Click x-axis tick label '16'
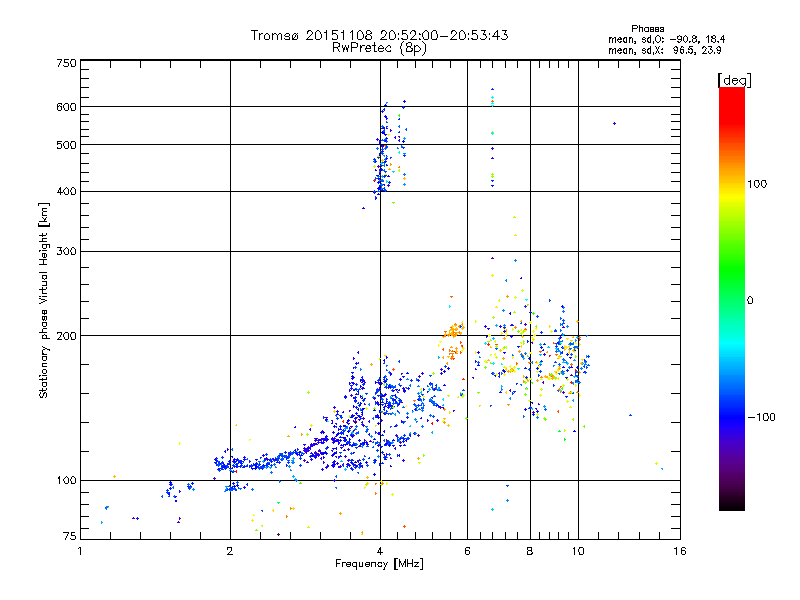The height and width of the screenshot is (600, 800). (680, 551)
